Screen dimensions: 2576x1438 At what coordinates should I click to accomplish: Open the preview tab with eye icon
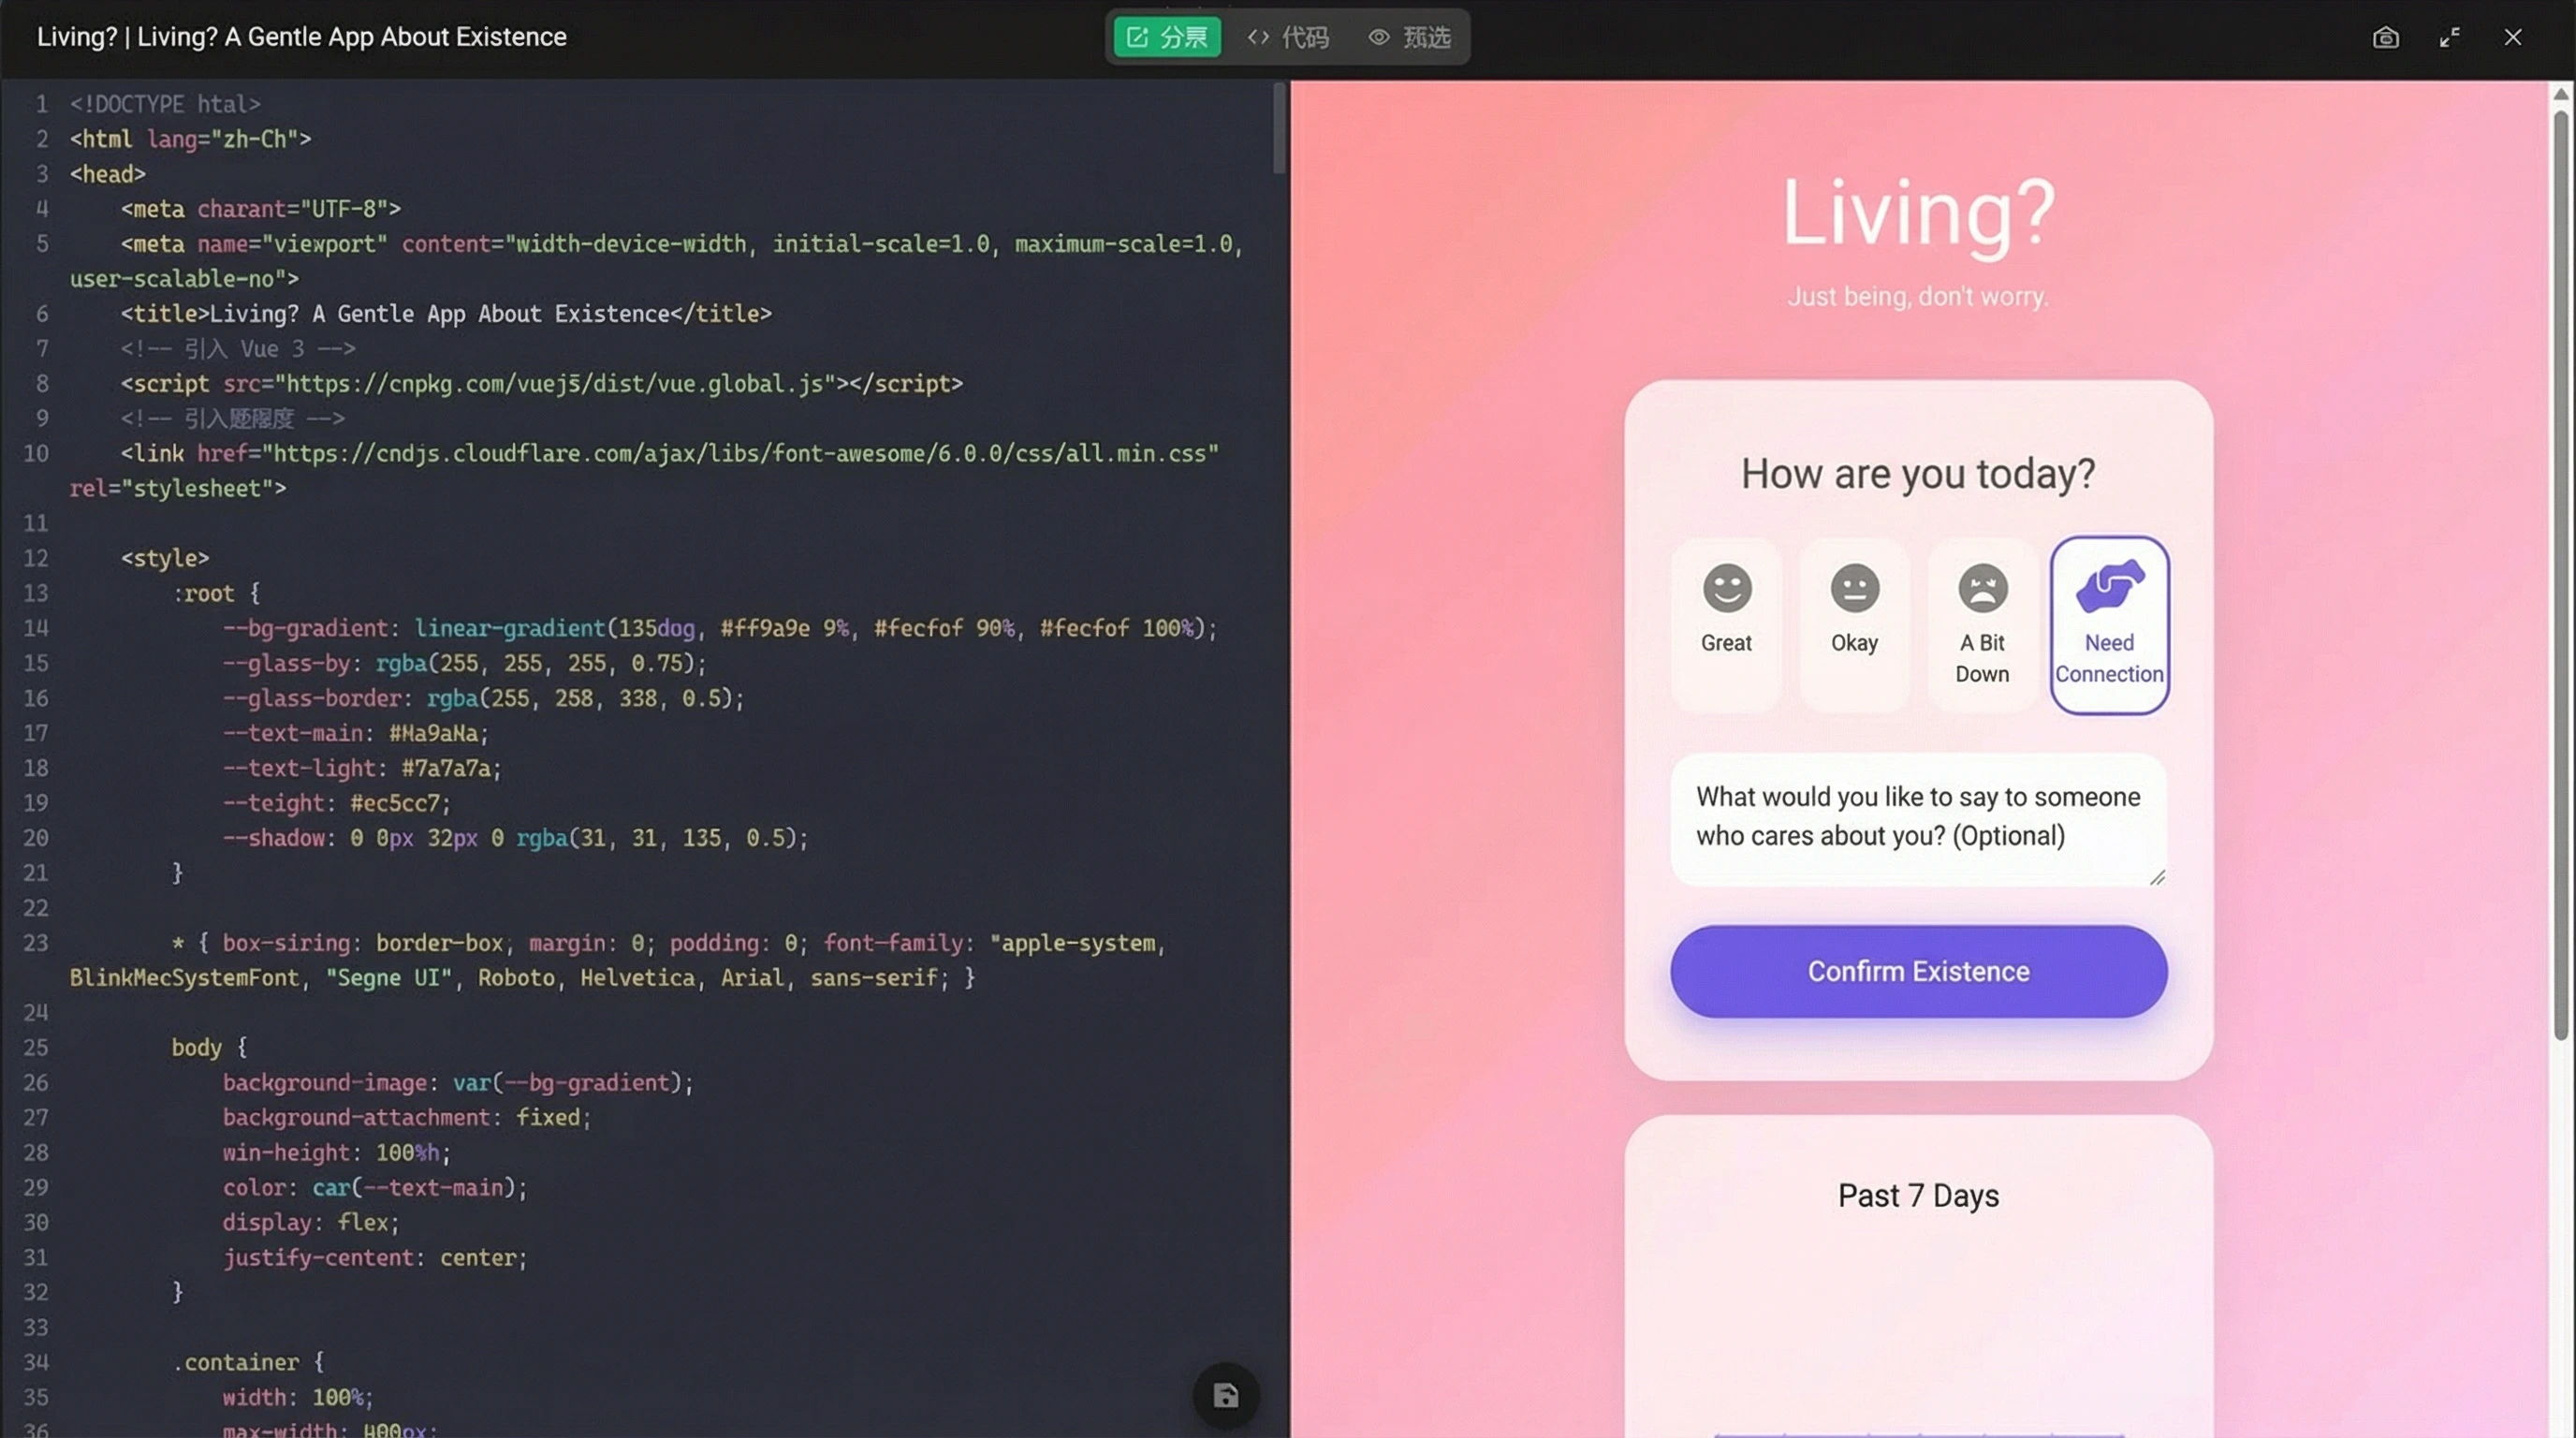tap(1410, 37)
